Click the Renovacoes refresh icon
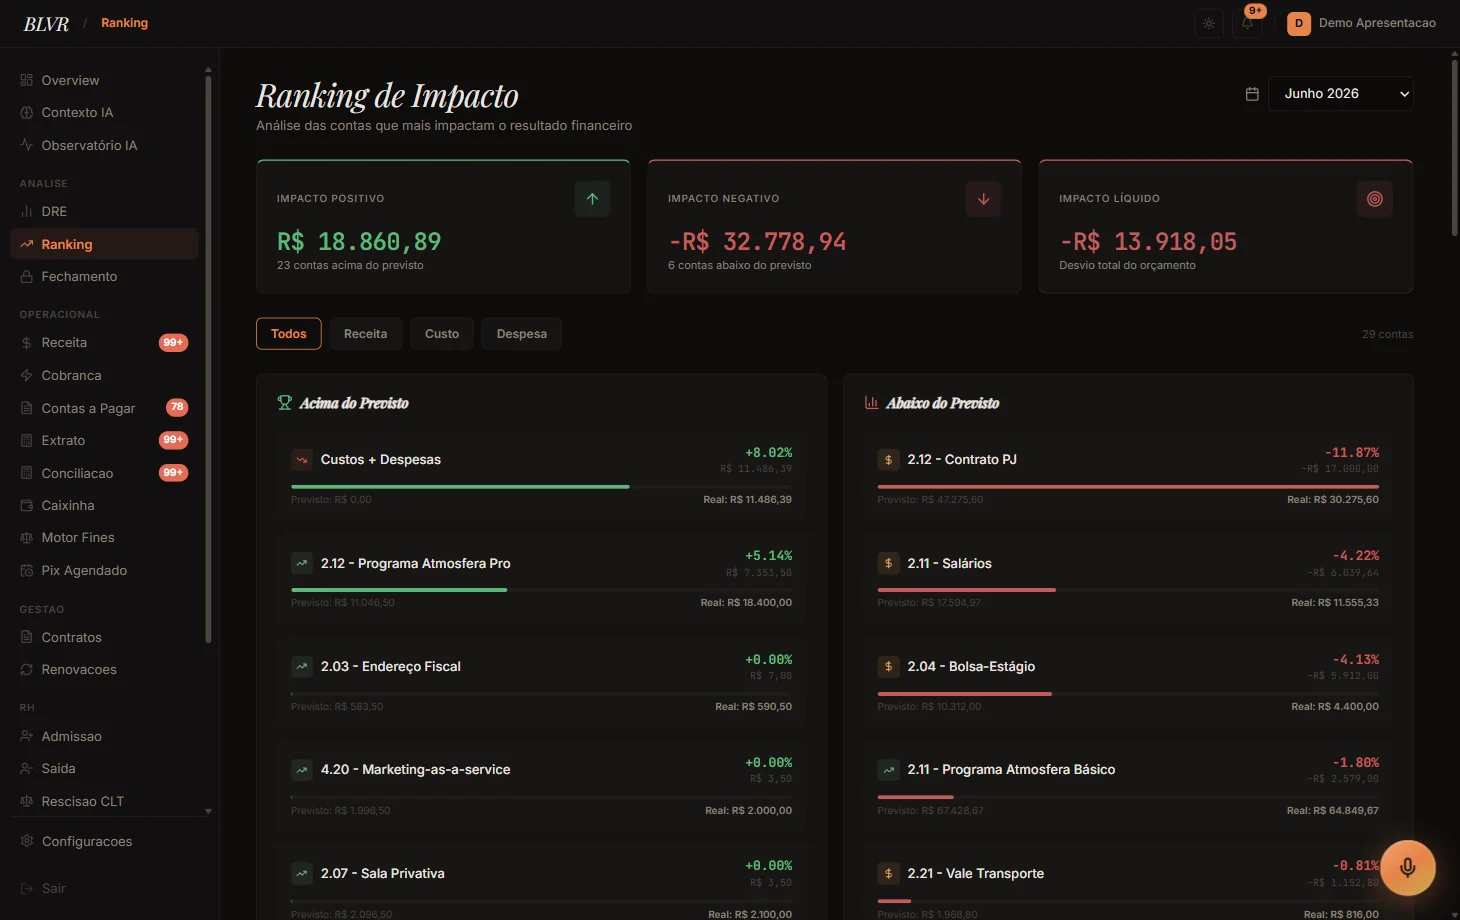 coord(27,670)
